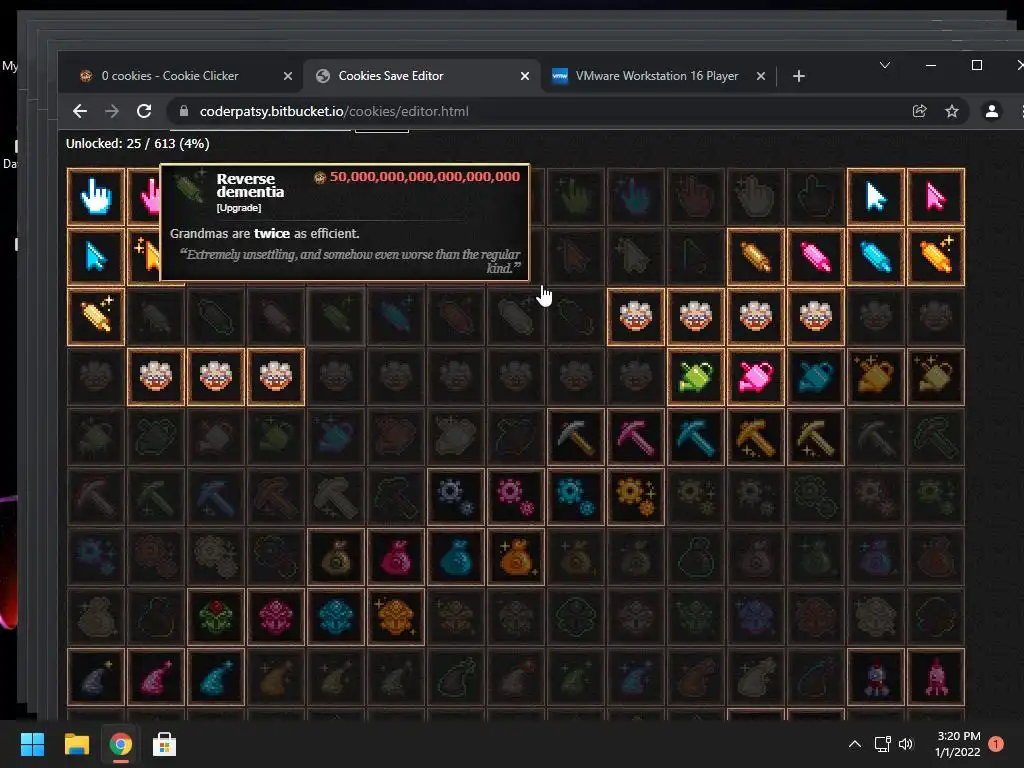
Task: Open Microsoft Store from taskbar
Action: [x=164, y=744]
